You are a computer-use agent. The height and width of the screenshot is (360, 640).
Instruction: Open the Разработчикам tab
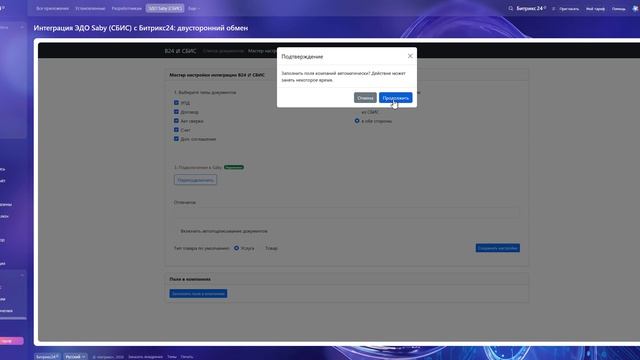[127, 8]
